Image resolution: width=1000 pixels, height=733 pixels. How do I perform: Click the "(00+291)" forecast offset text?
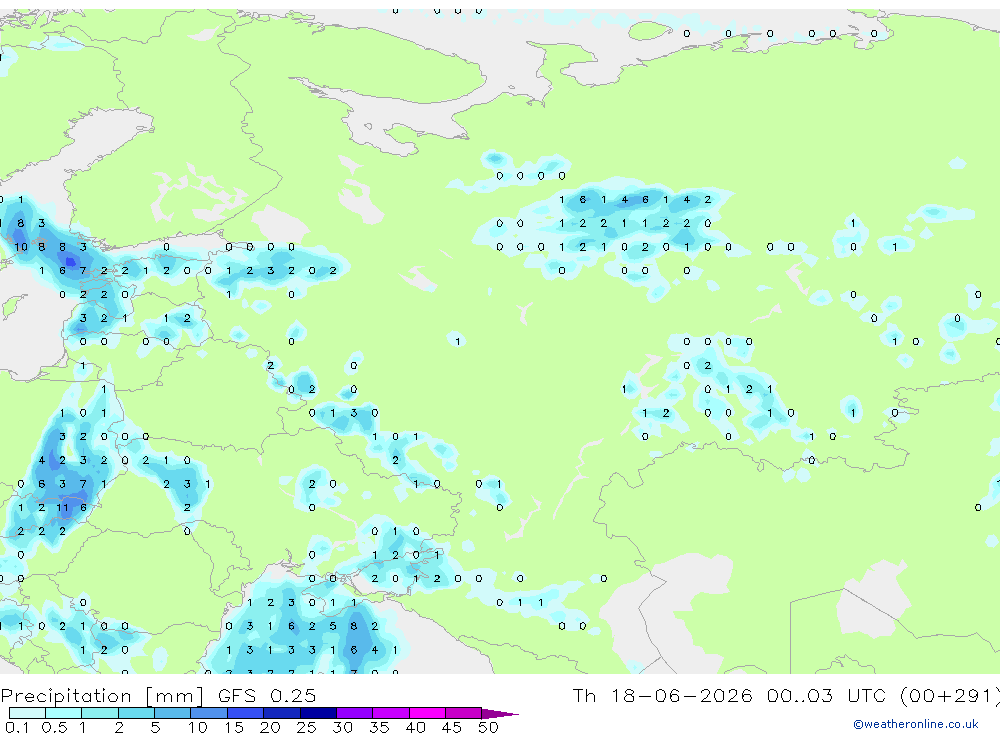pyautogui.click(x=950, y=695)
